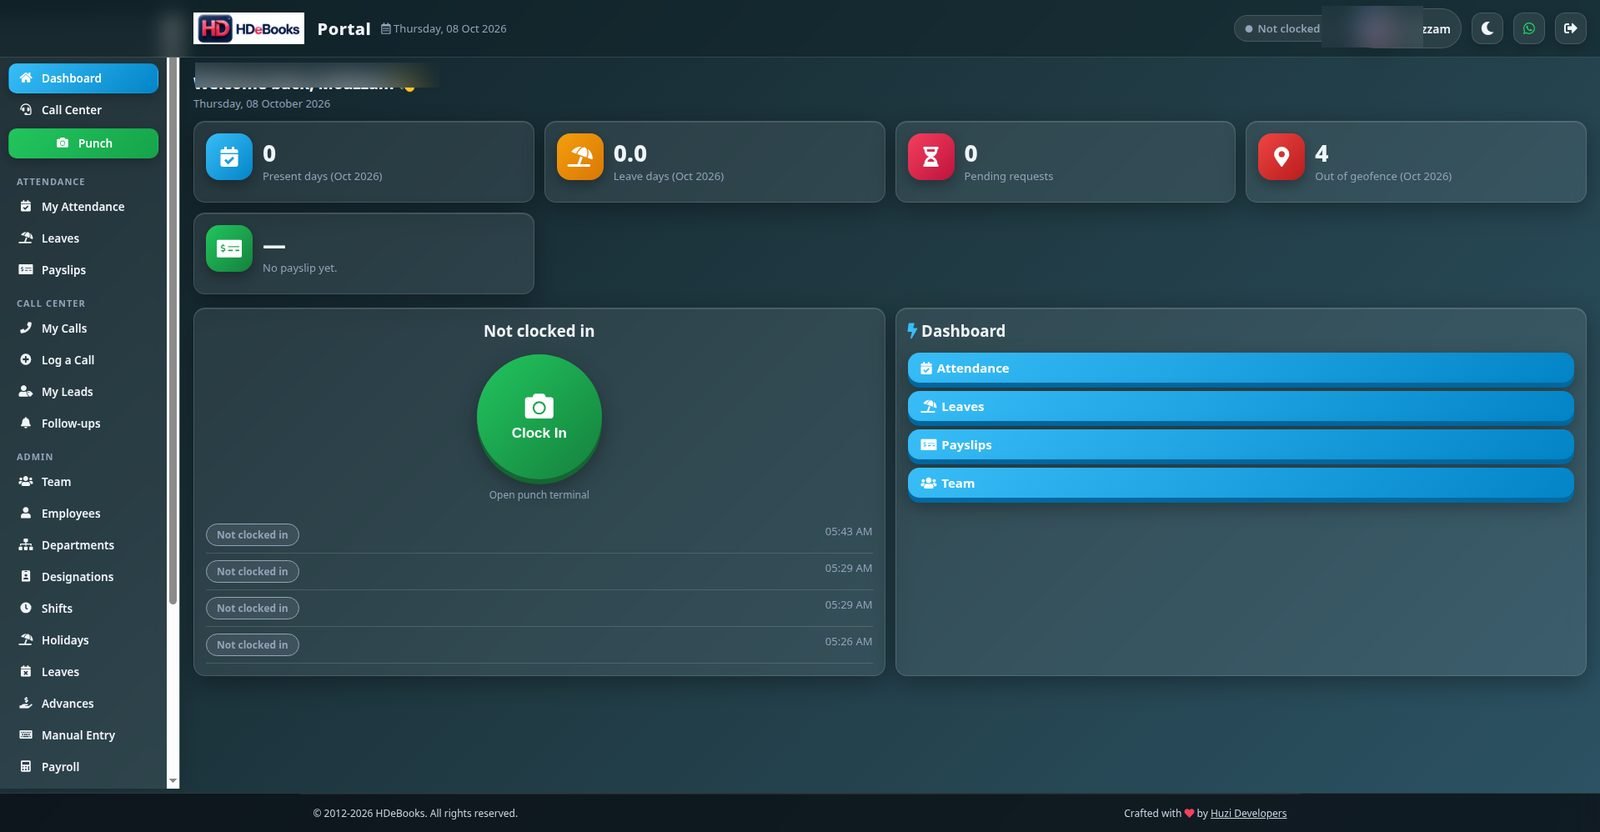Open Team under Admin section

pyautogui.click(x=84, y=482)
